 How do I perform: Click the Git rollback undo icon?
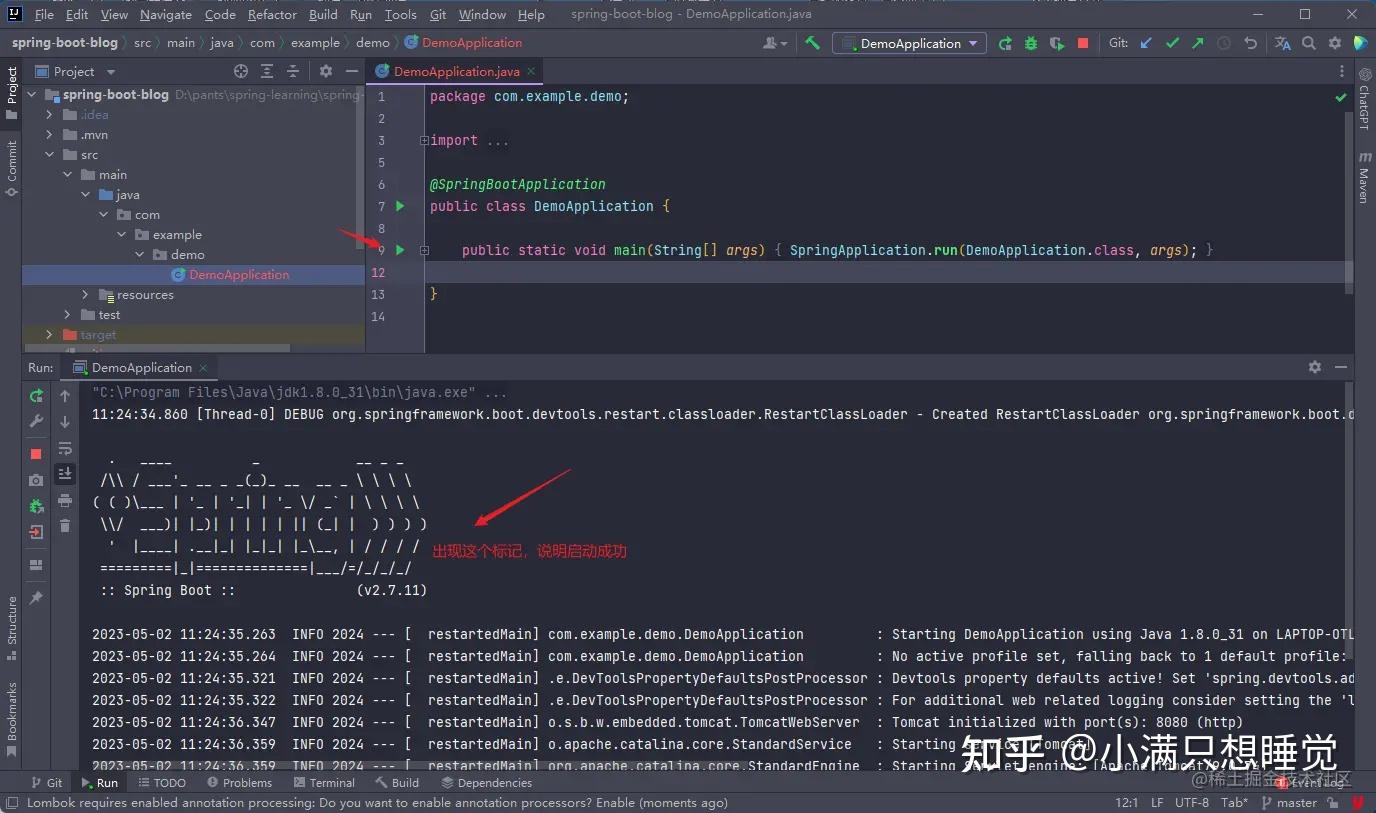click(1250, 43)
